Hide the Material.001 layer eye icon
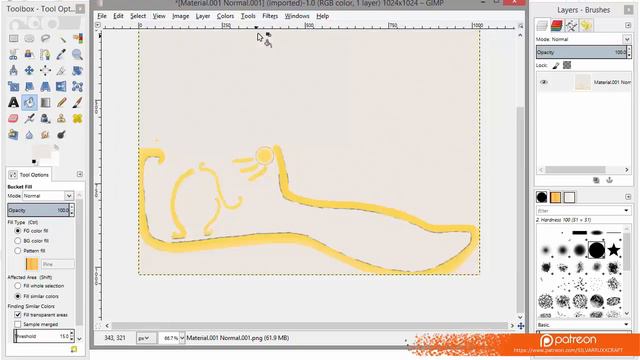The width and height of the screenshot is (640, 360). click(543, 82)
